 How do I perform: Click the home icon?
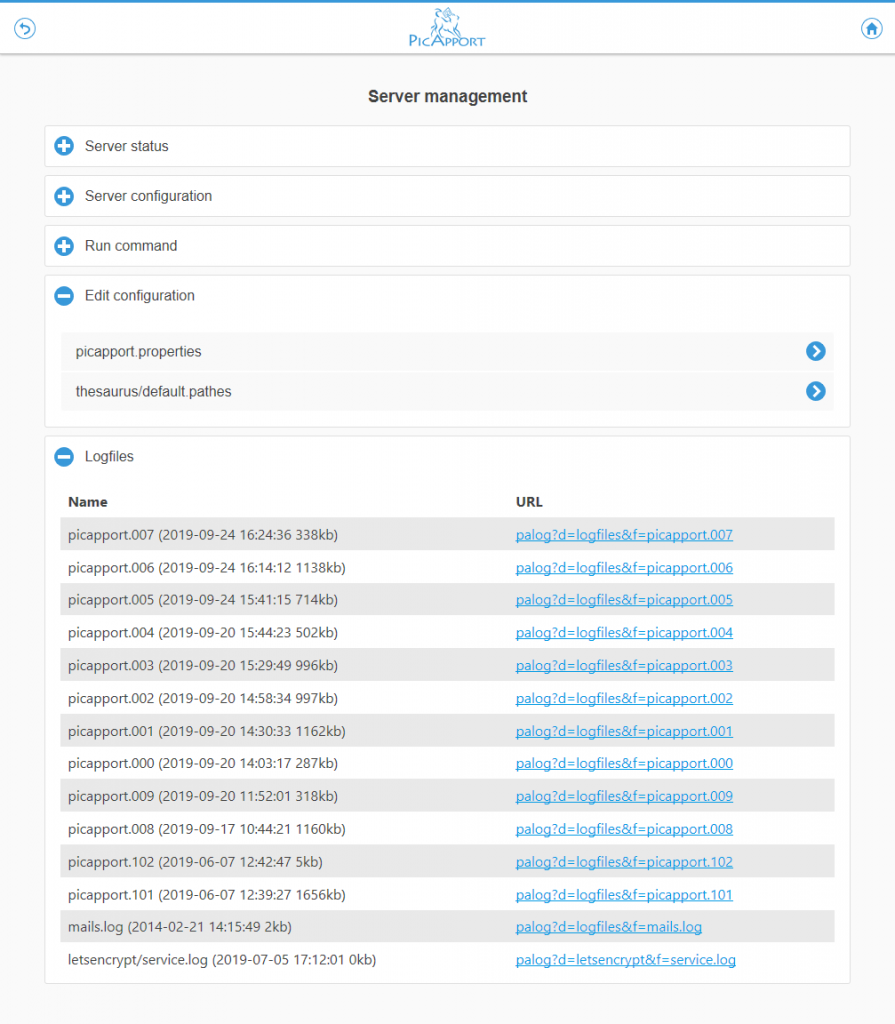871,29
